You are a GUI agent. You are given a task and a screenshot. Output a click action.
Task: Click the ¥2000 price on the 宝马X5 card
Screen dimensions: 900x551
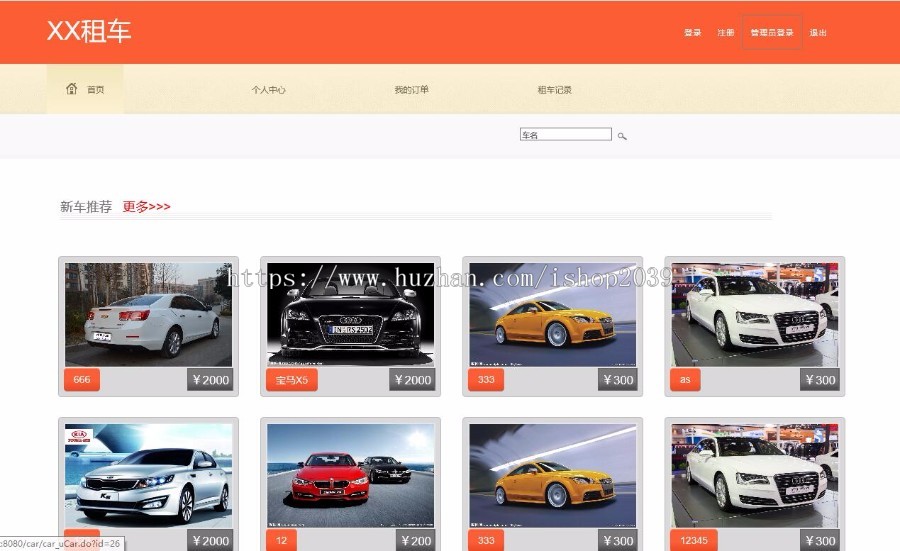[x=412, y=379]
